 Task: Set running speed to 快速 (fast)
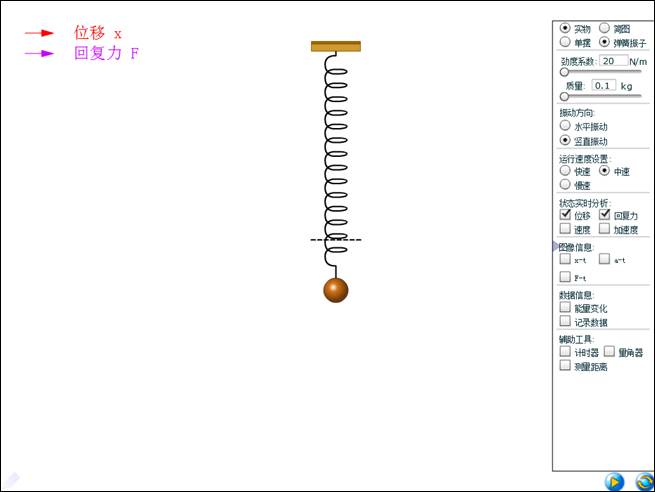tap(566, 171)
